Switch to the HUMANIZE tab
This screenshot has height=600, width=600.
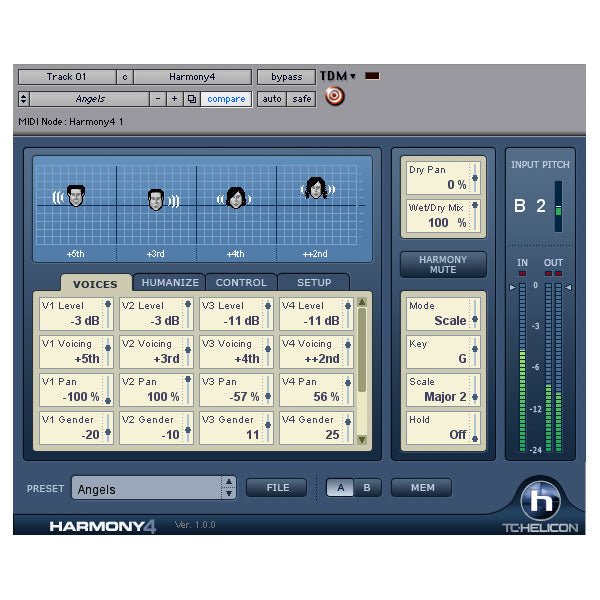[x=170, y=282]
